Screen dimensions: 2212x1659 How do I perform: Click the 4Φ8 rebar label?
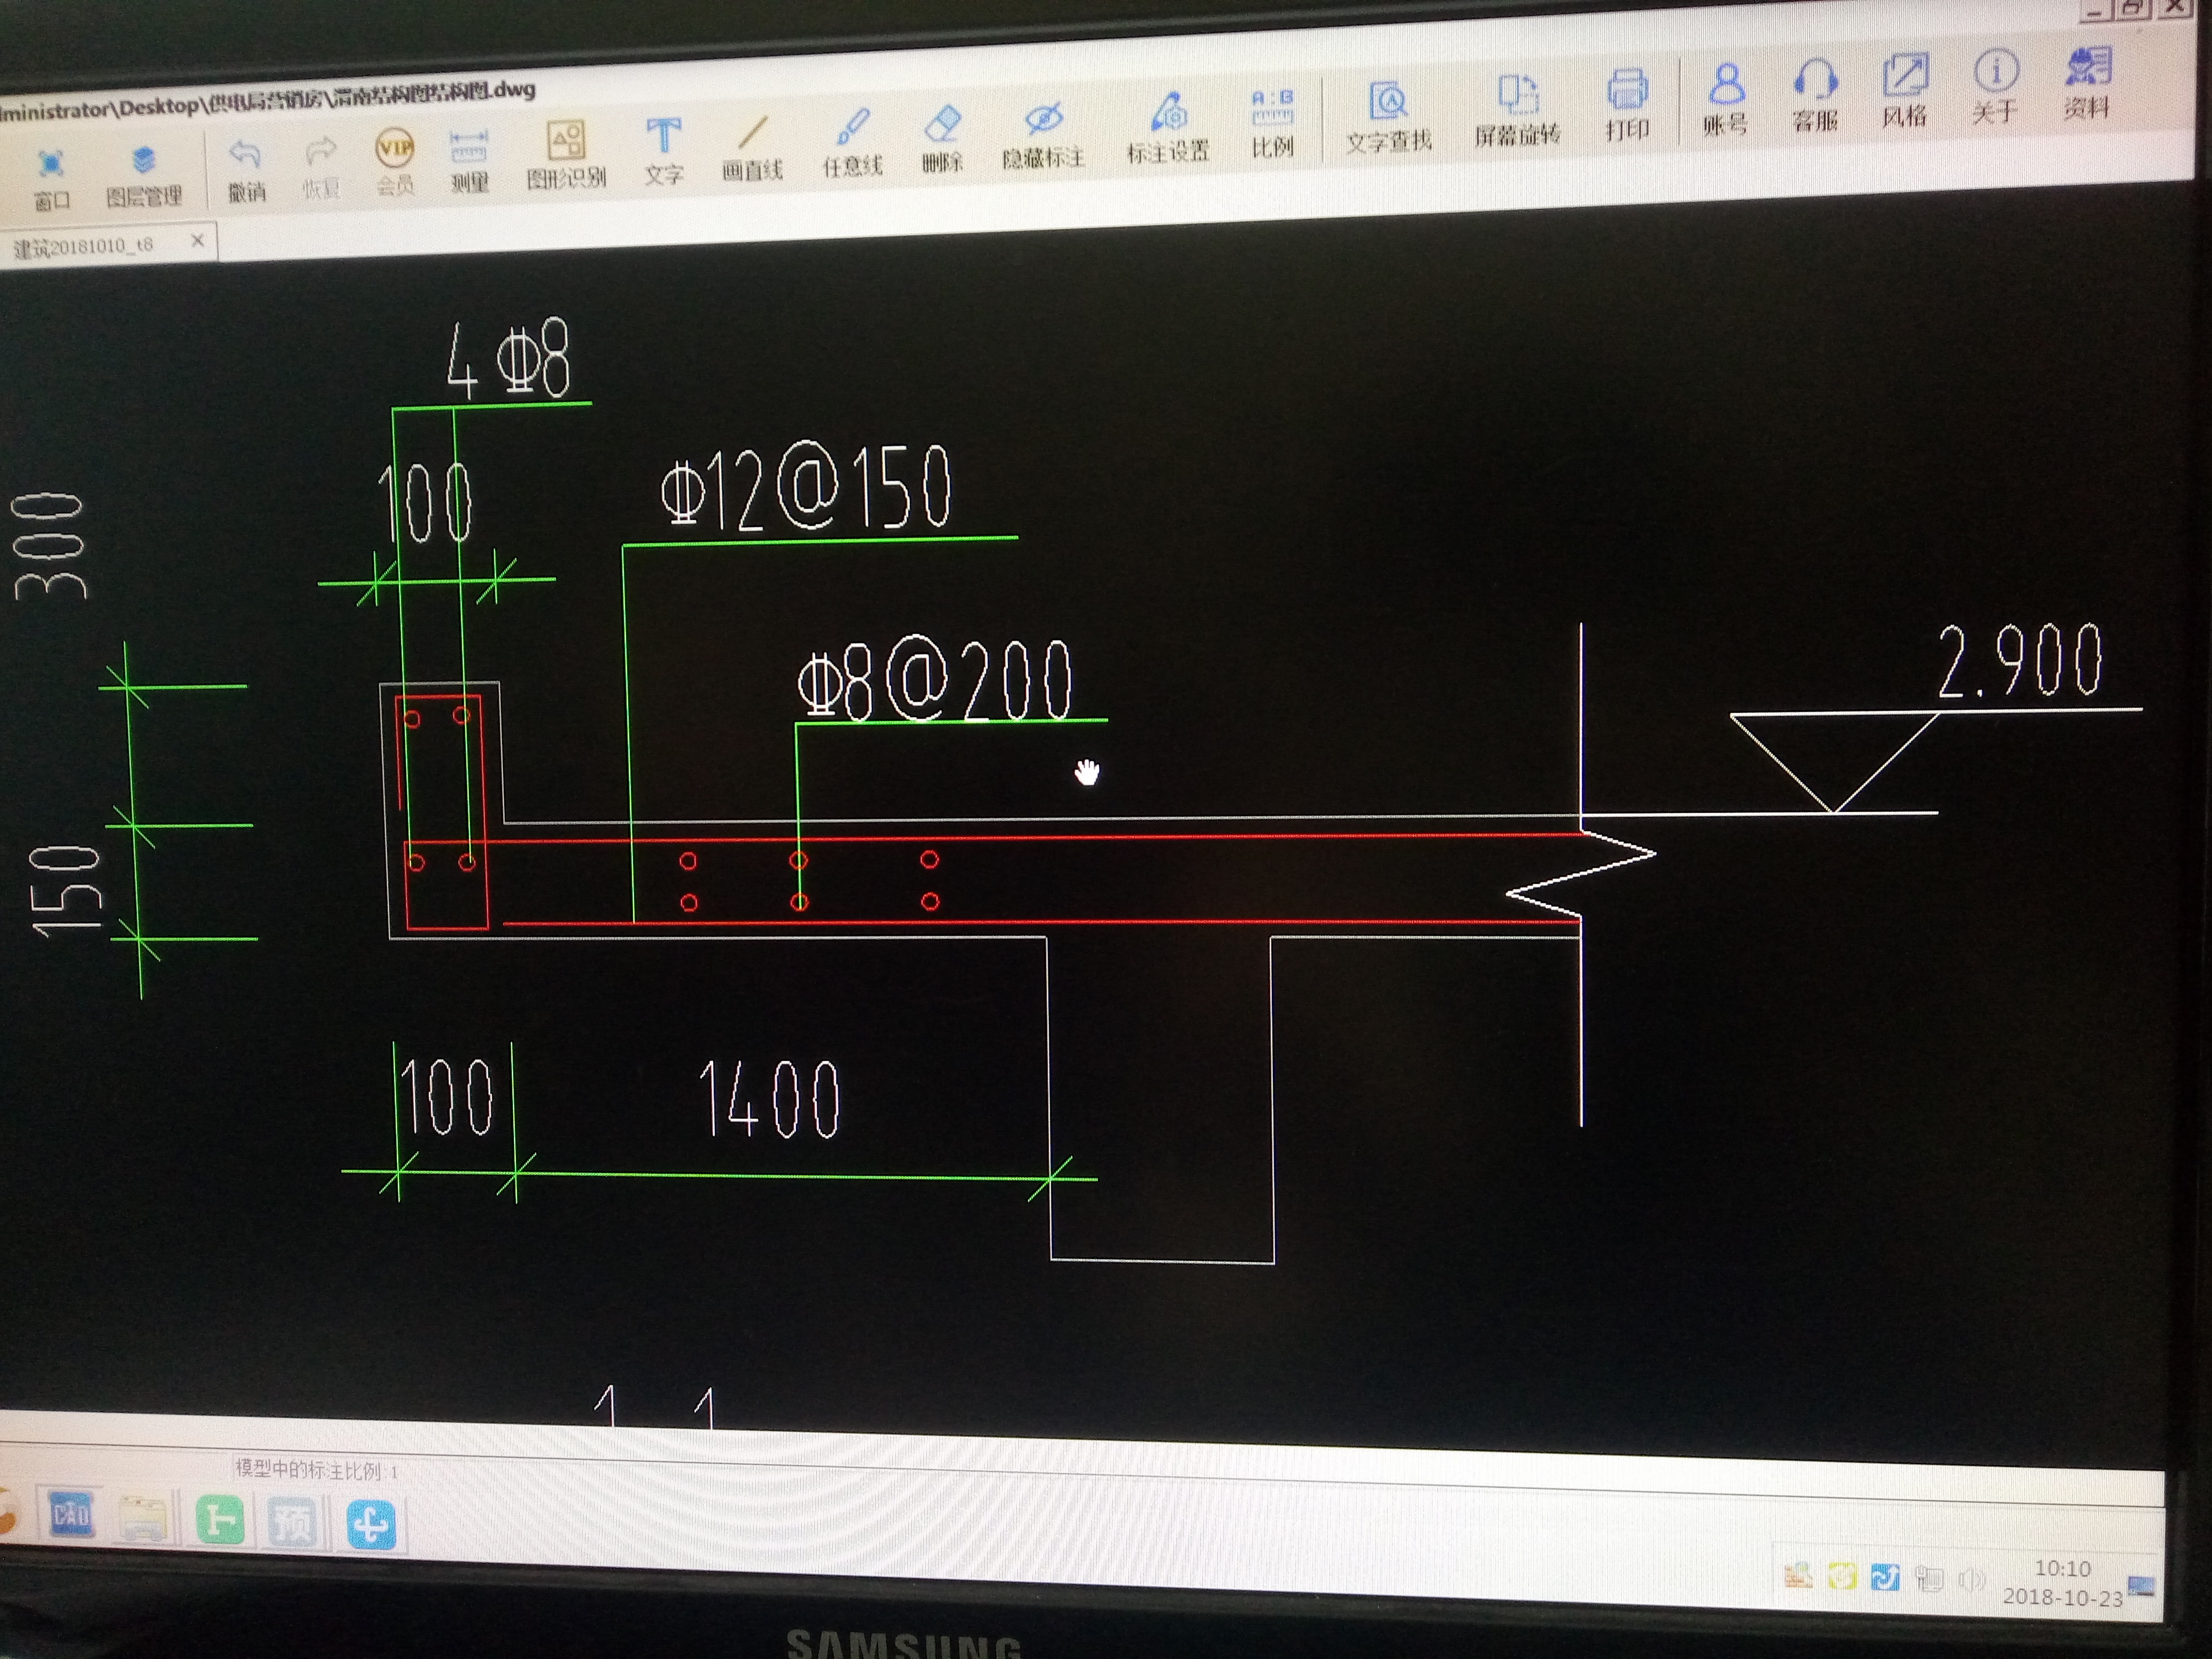[508, 359]
